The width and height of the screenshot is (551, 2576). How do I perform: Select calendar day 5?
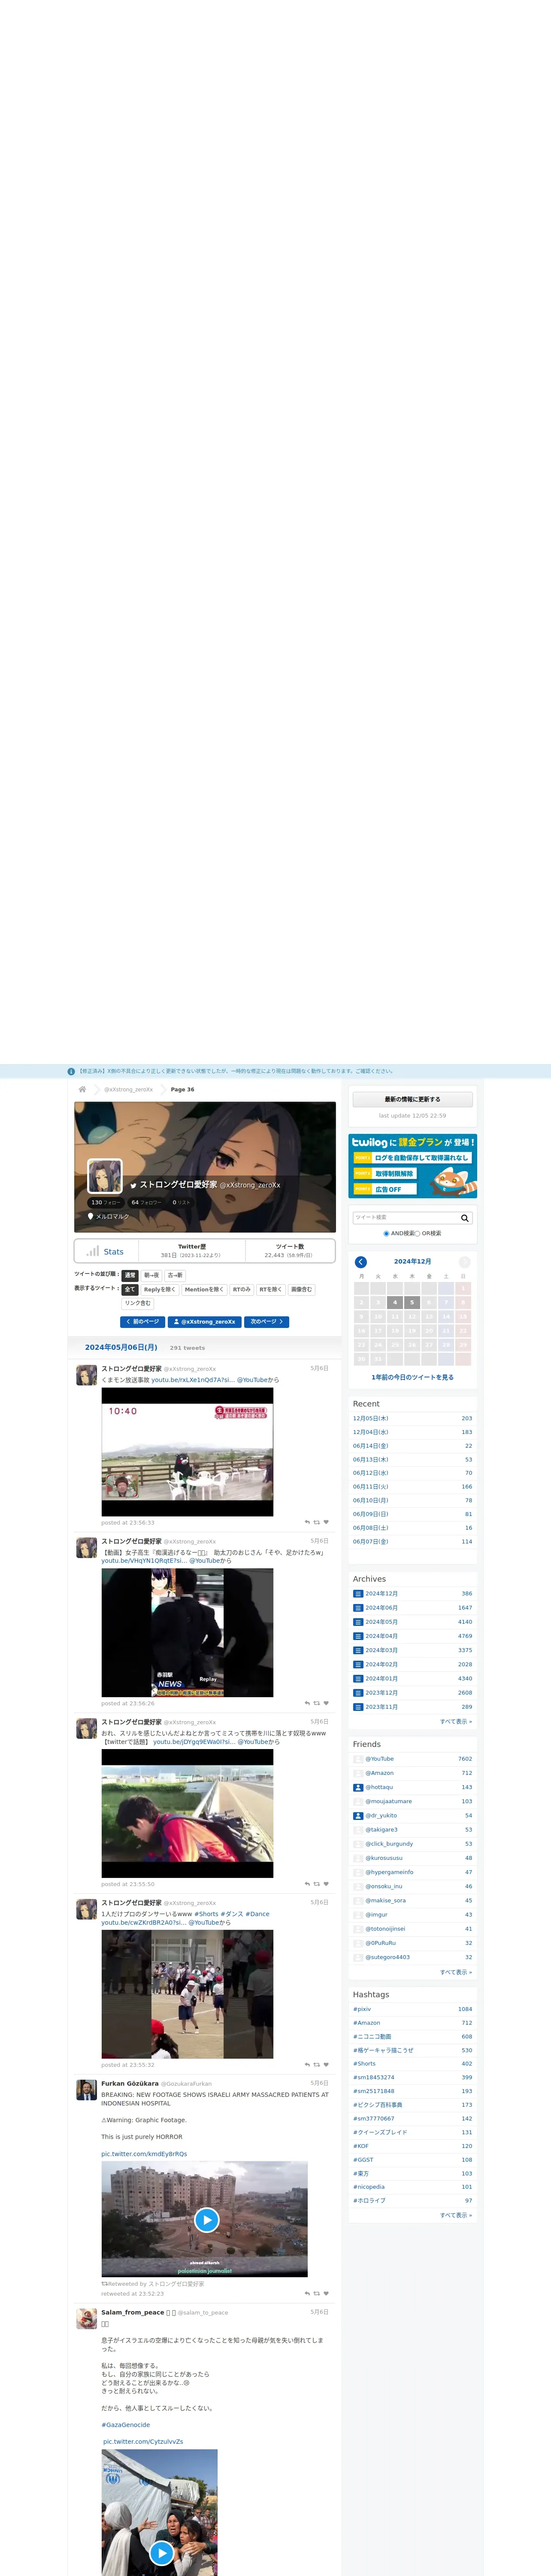(411, 1302)
